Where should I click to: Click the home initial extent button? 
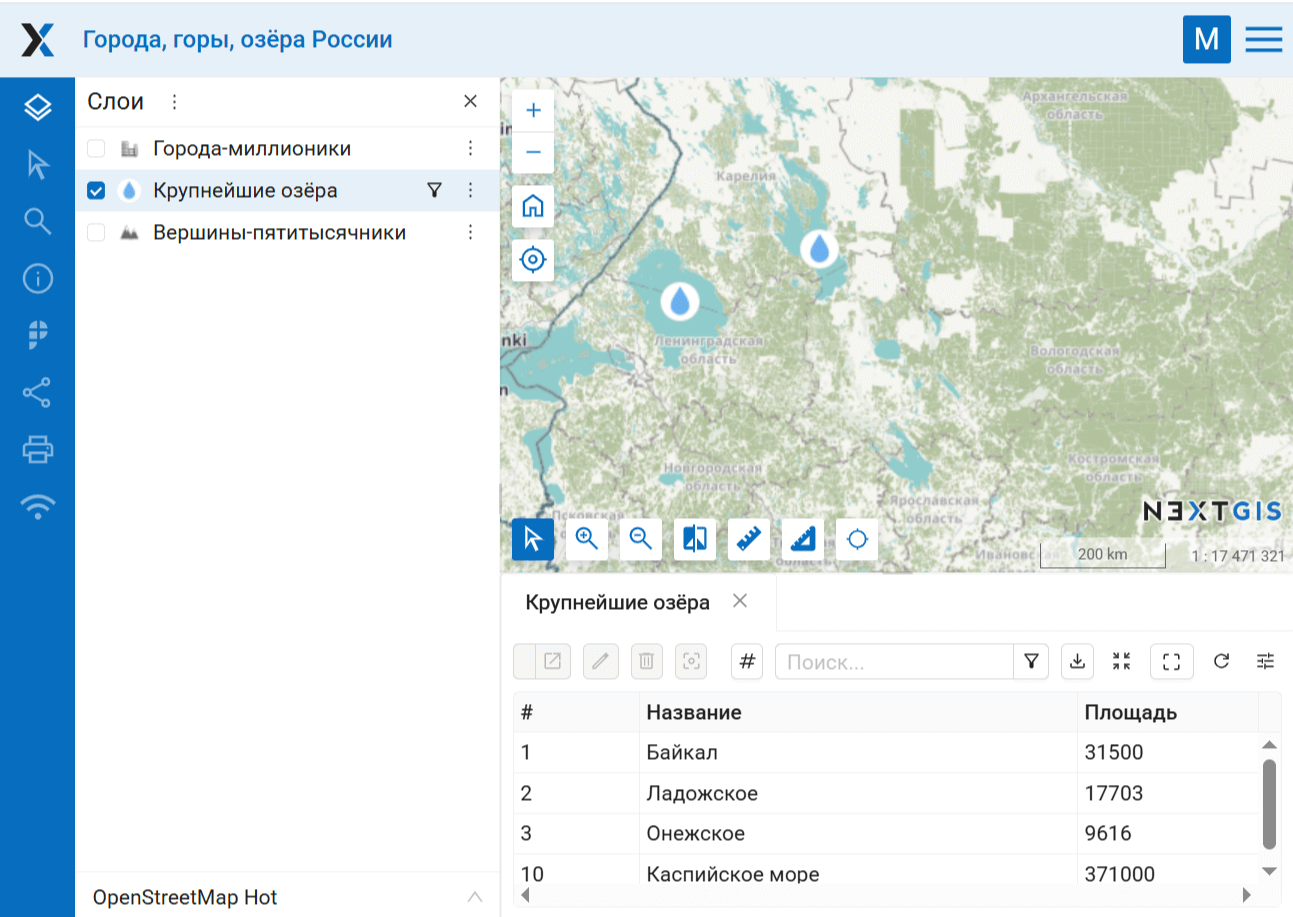point(533,207)
